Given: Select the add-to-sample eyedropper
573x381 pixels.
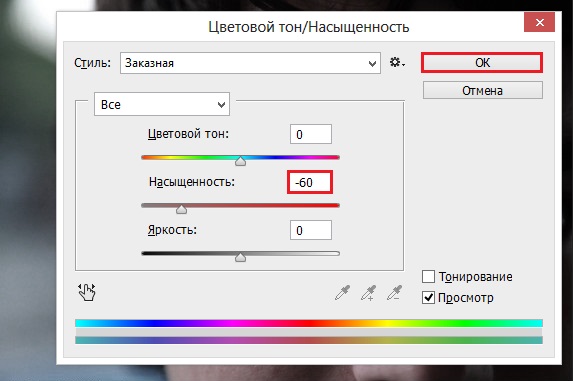Looking at the screenshot, I should [368, 293].
